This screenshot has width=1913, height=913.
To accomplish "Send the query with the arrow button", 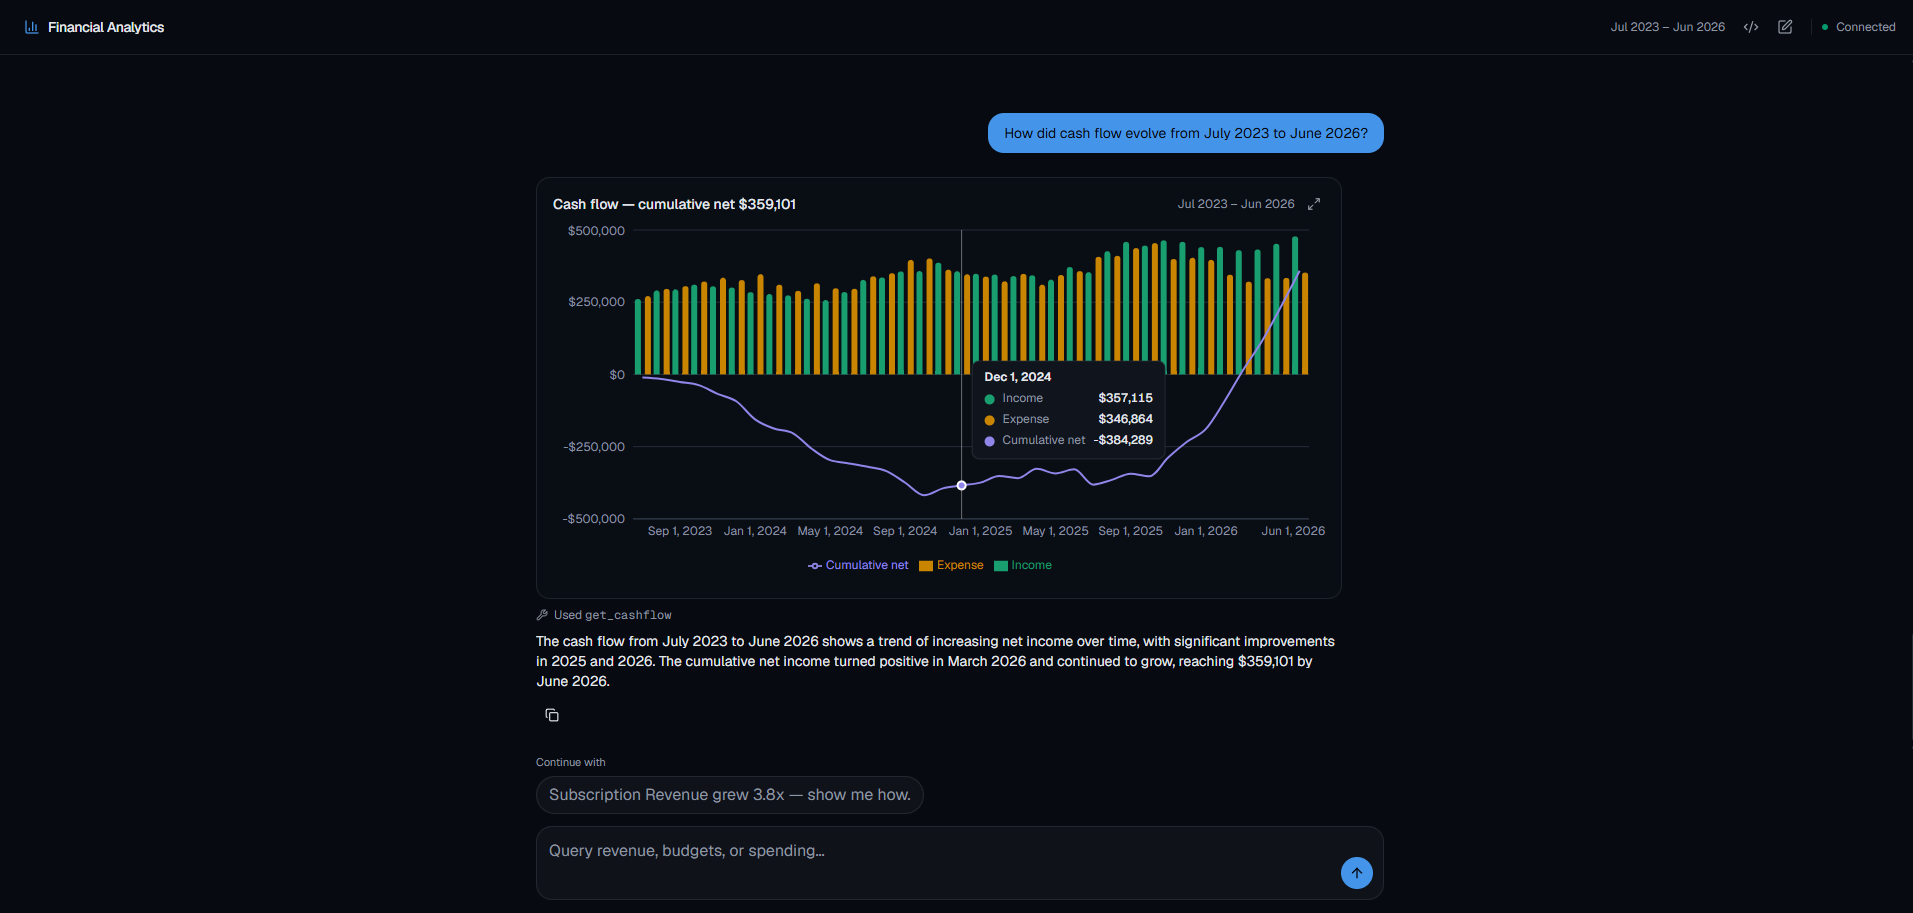I will tap(1357, 873).
